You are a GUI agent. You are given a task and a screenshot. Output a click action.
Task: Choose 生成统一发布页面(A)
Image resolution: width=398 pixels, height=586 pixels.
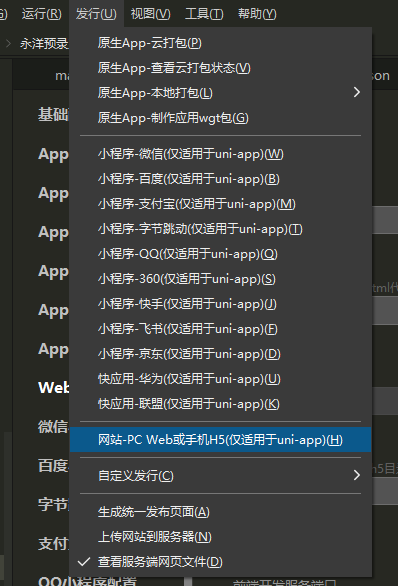pos(220,512)
